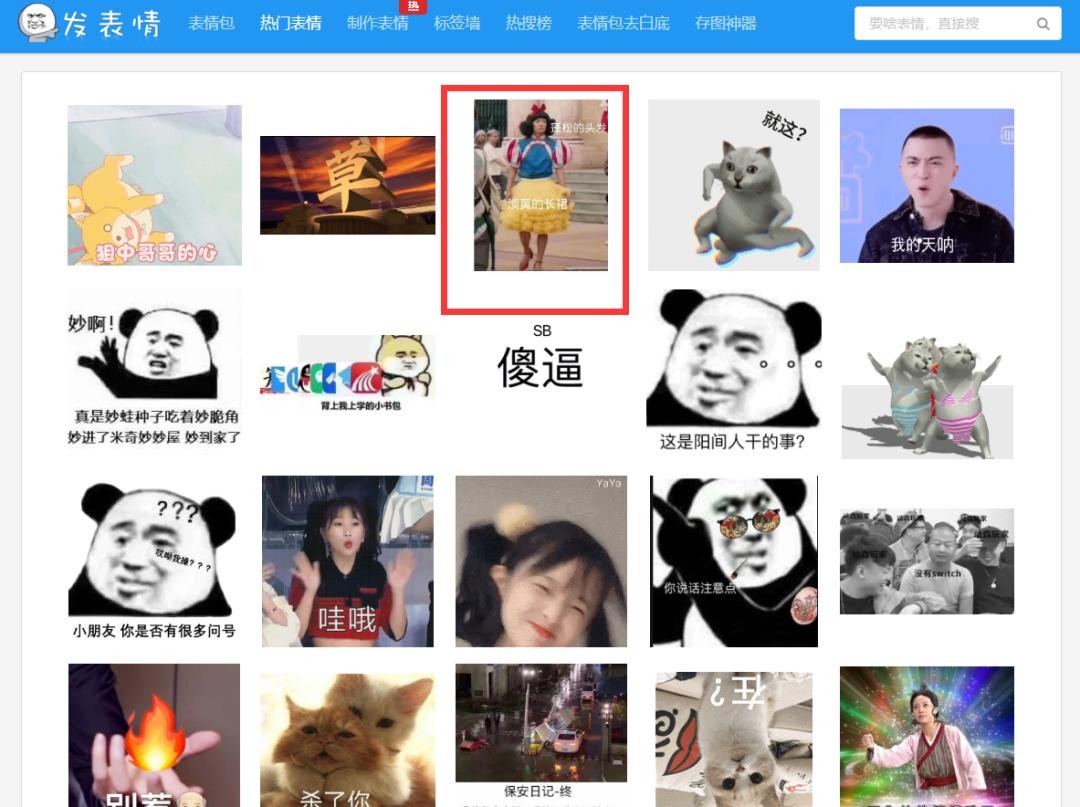Image resolution: width=1080 pixels, height=807 pixels.
Task: Select the 傻逼 text meme
Action: (541, 360)
